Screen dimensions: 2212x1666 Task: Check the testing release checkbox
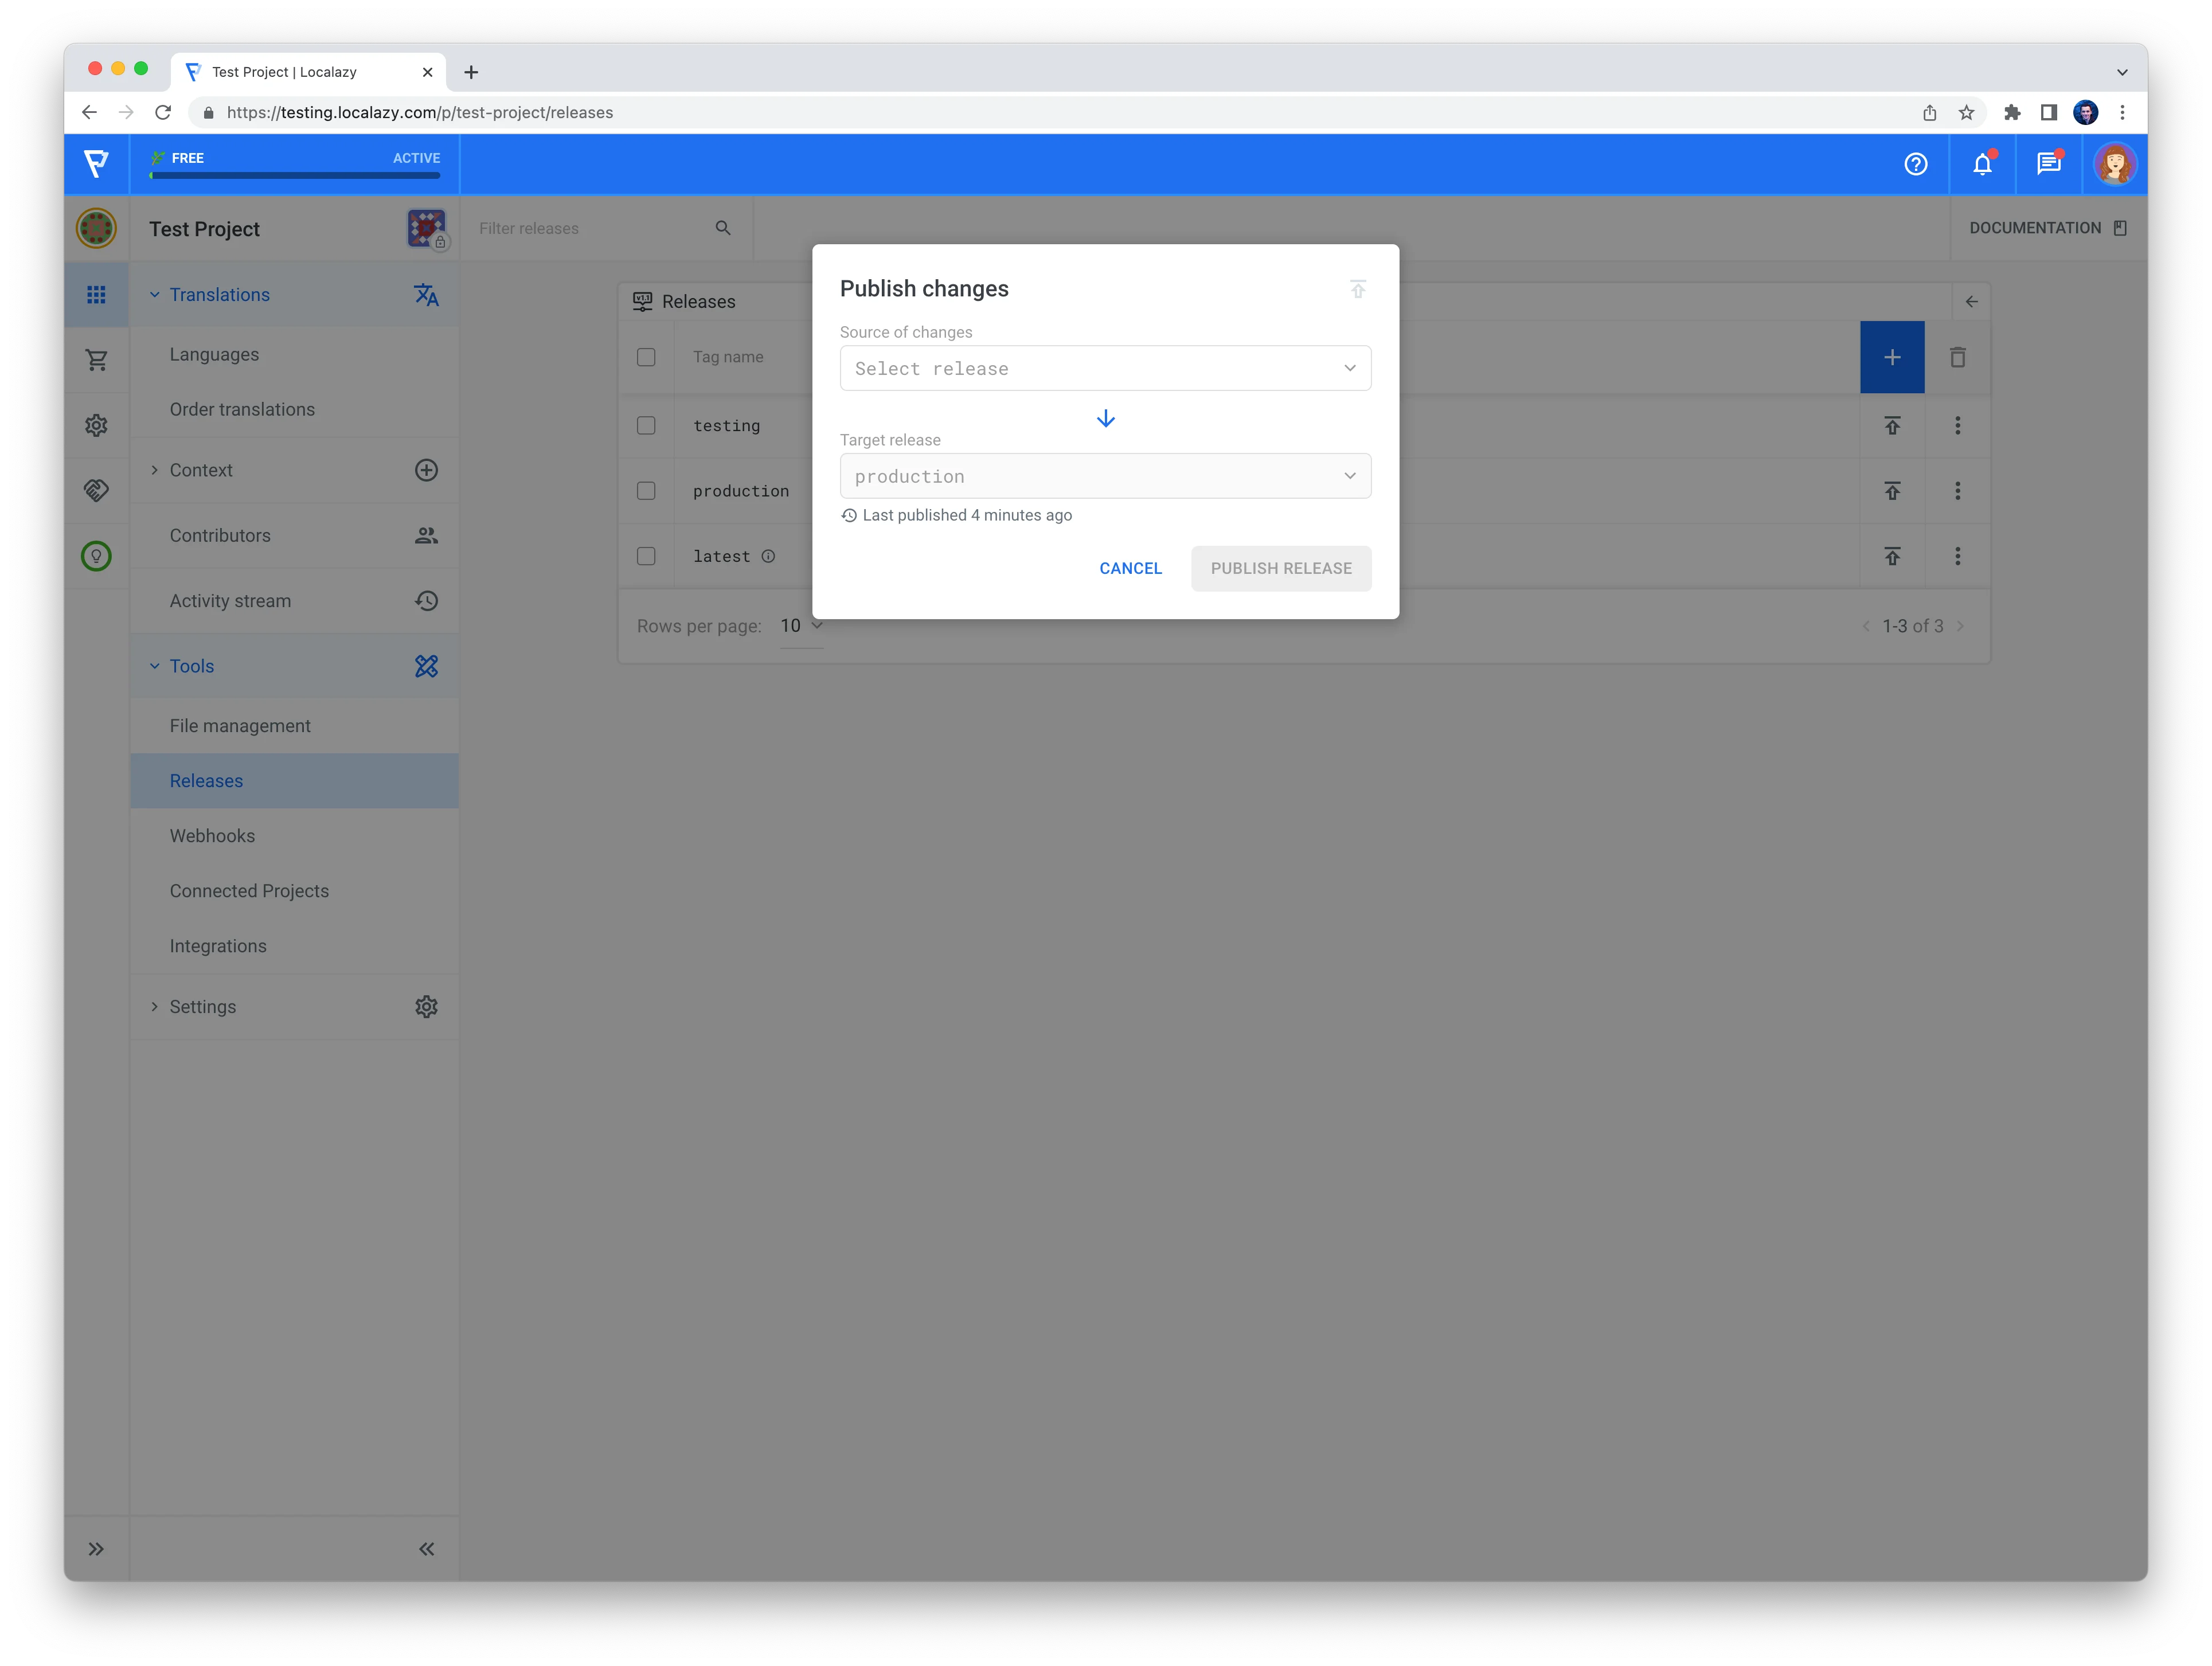coord(646,426)
